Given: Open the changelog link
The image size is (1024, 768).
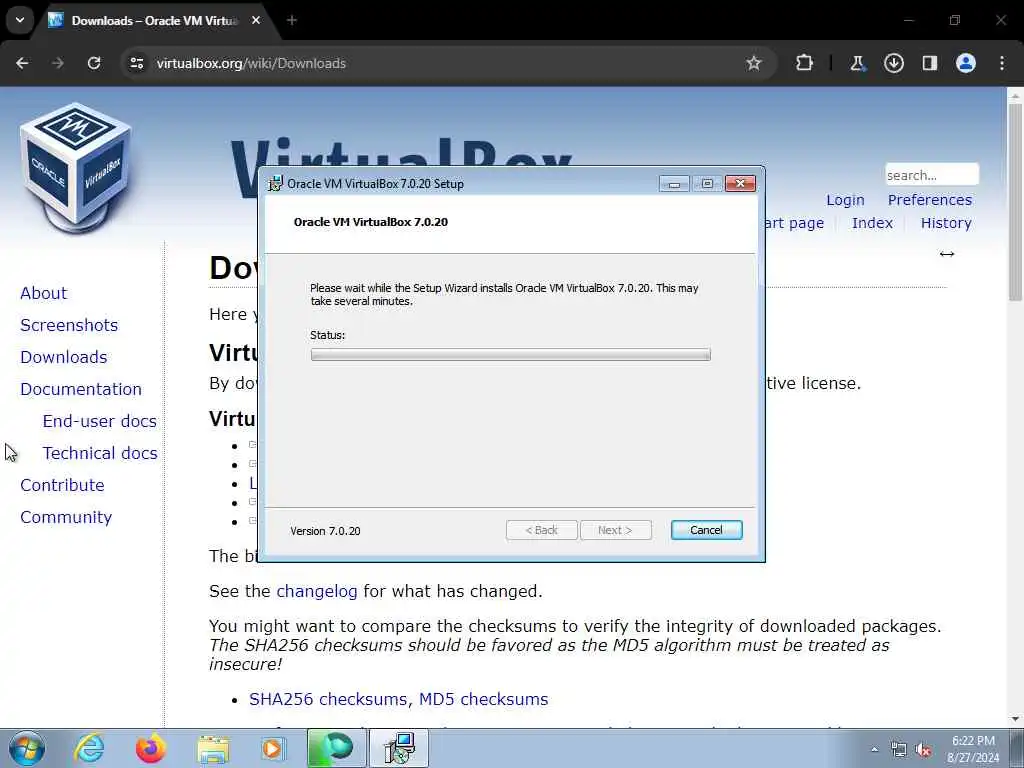Looking at the screenshot, I should pyautogui.click(x=317, y=592).
